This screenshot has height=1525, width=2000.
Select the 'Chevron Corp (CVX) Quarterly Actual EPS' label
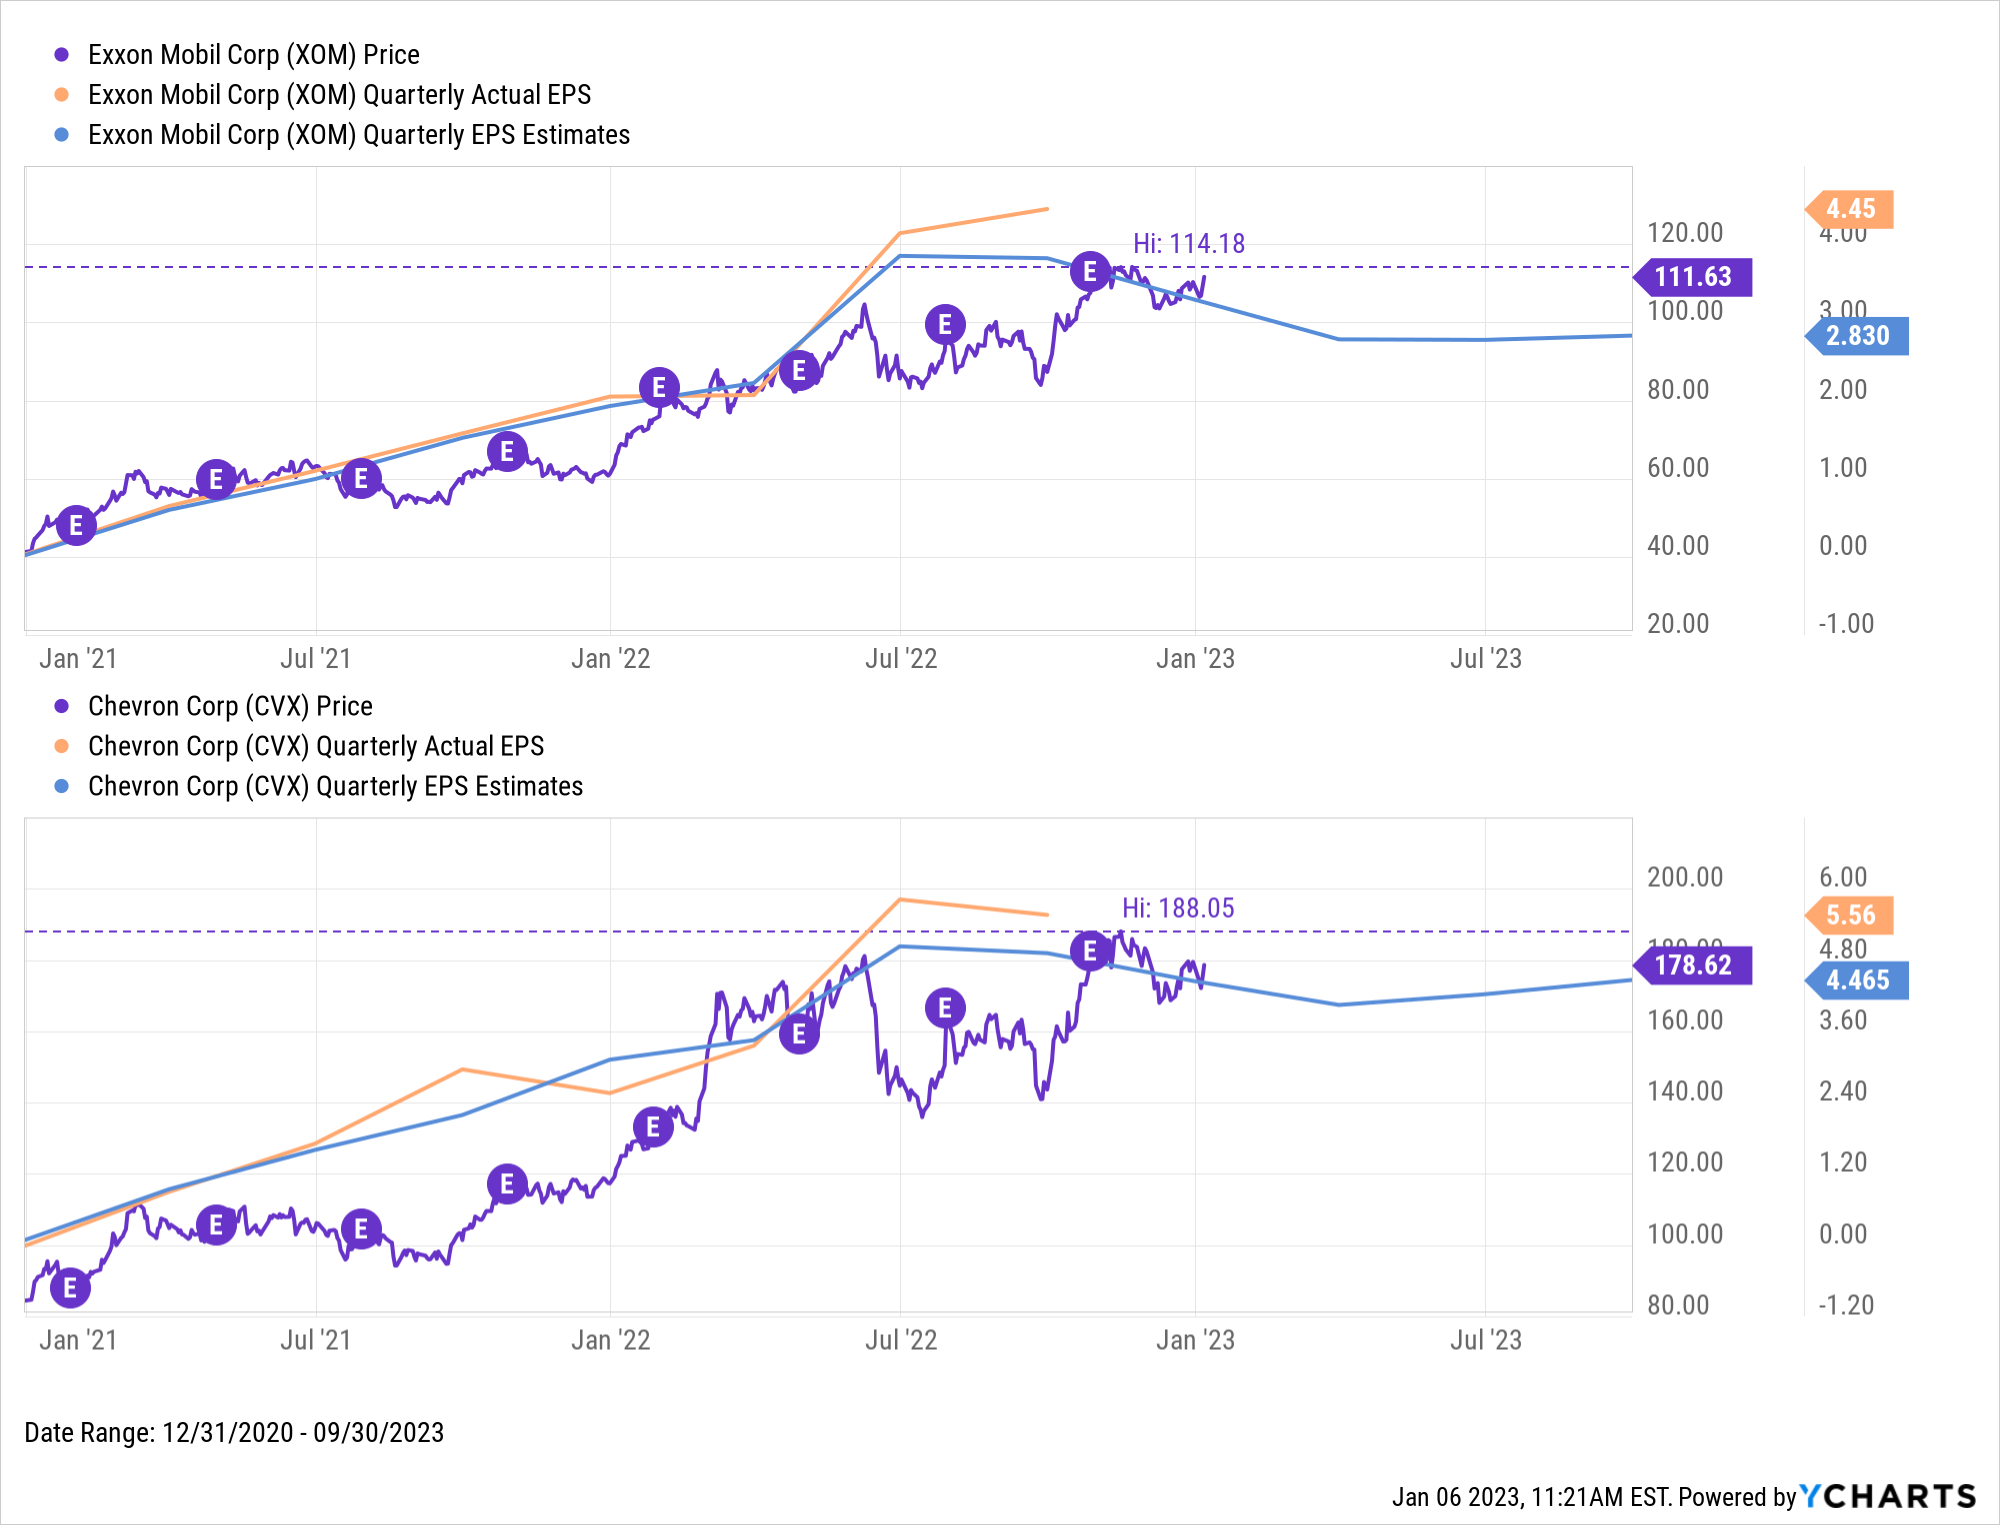(x=316, y=746)
